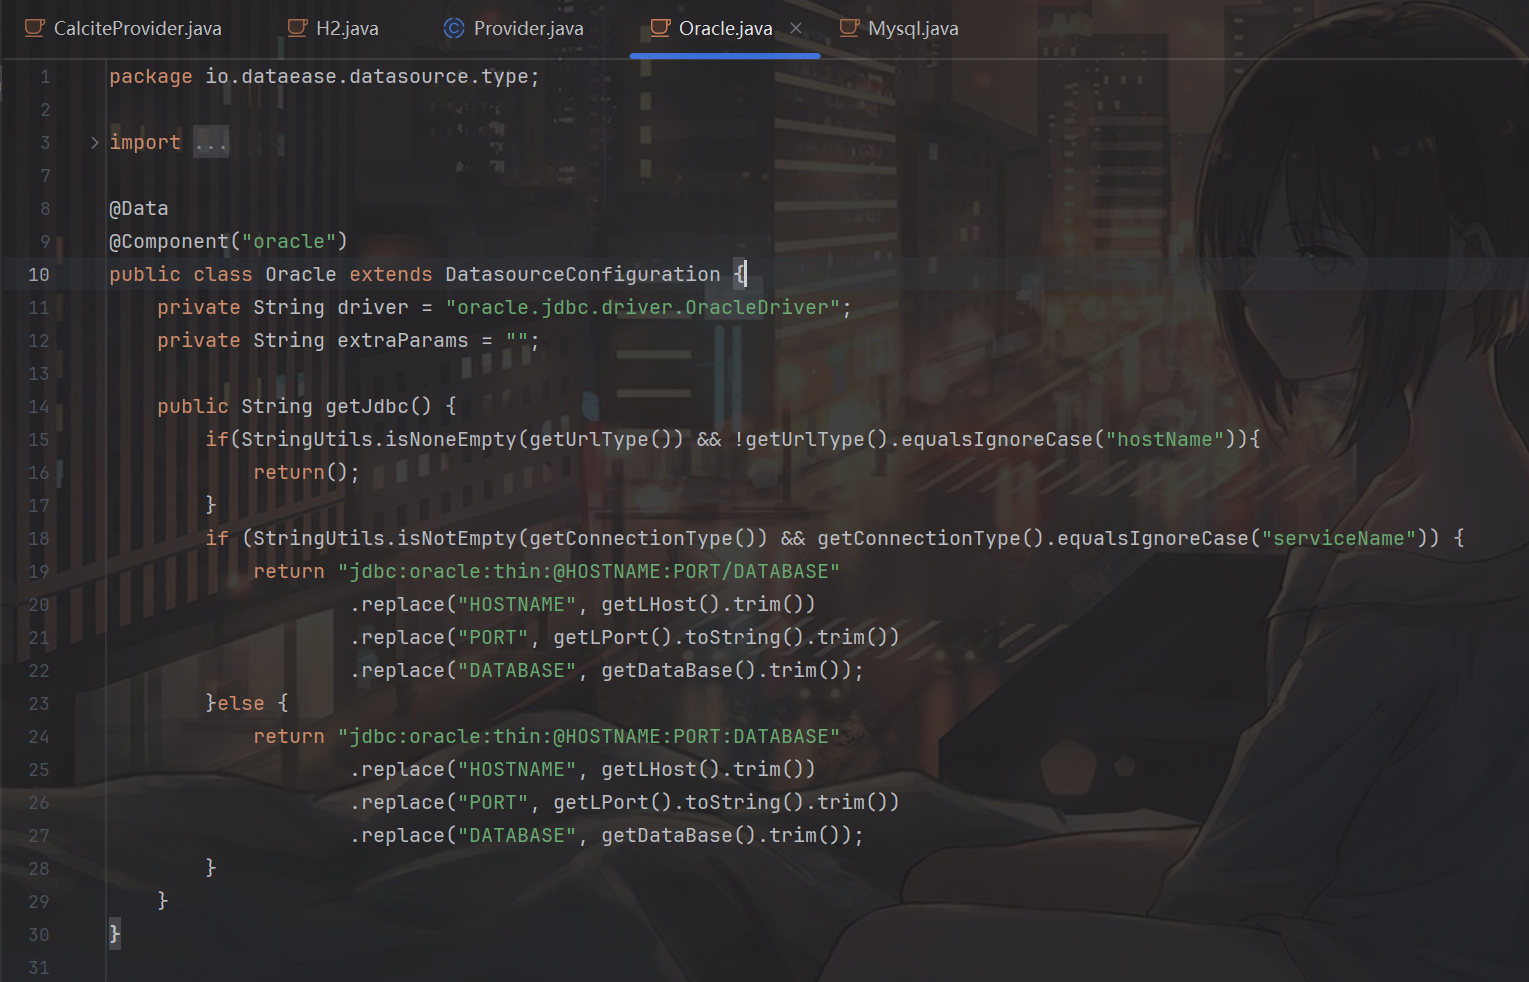Click the H2.java tab file icon
The image size is (1529, 982).
(297, 28)
